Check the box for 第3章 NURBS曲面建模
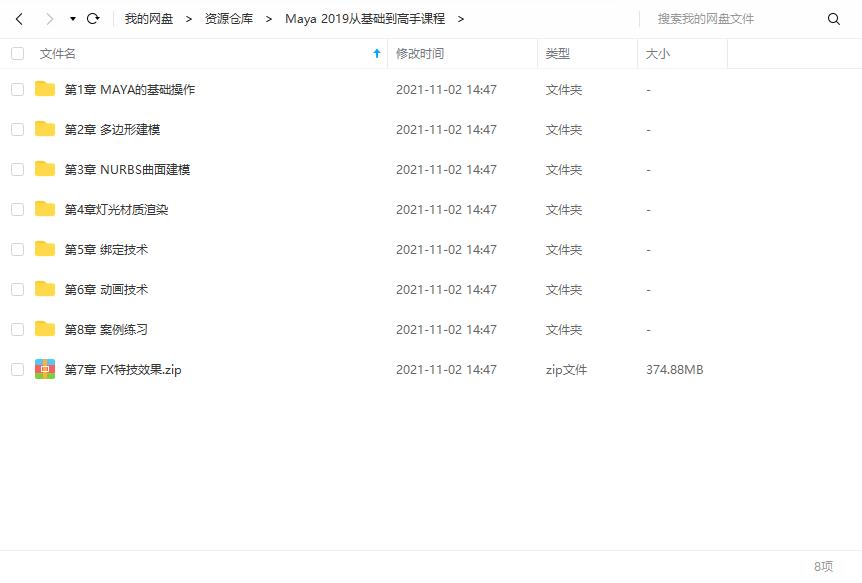The image size is (862, 583). (18, 169)
